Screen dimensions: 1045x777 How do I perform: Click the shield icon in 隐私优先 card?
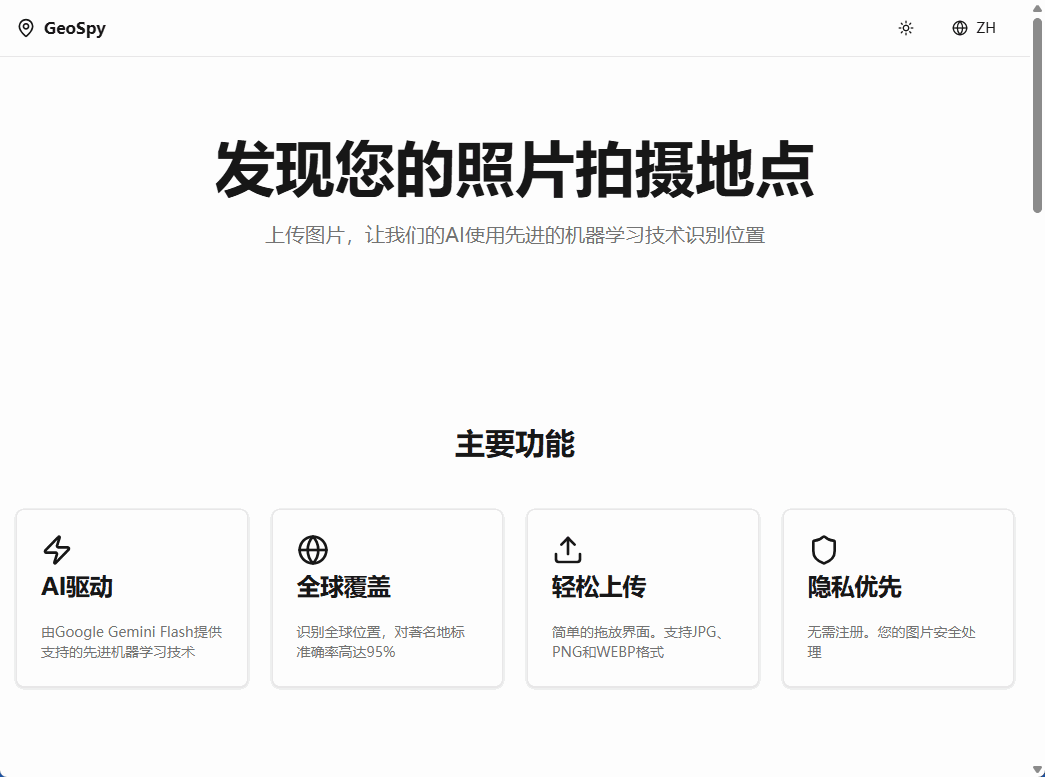[823, 550]
